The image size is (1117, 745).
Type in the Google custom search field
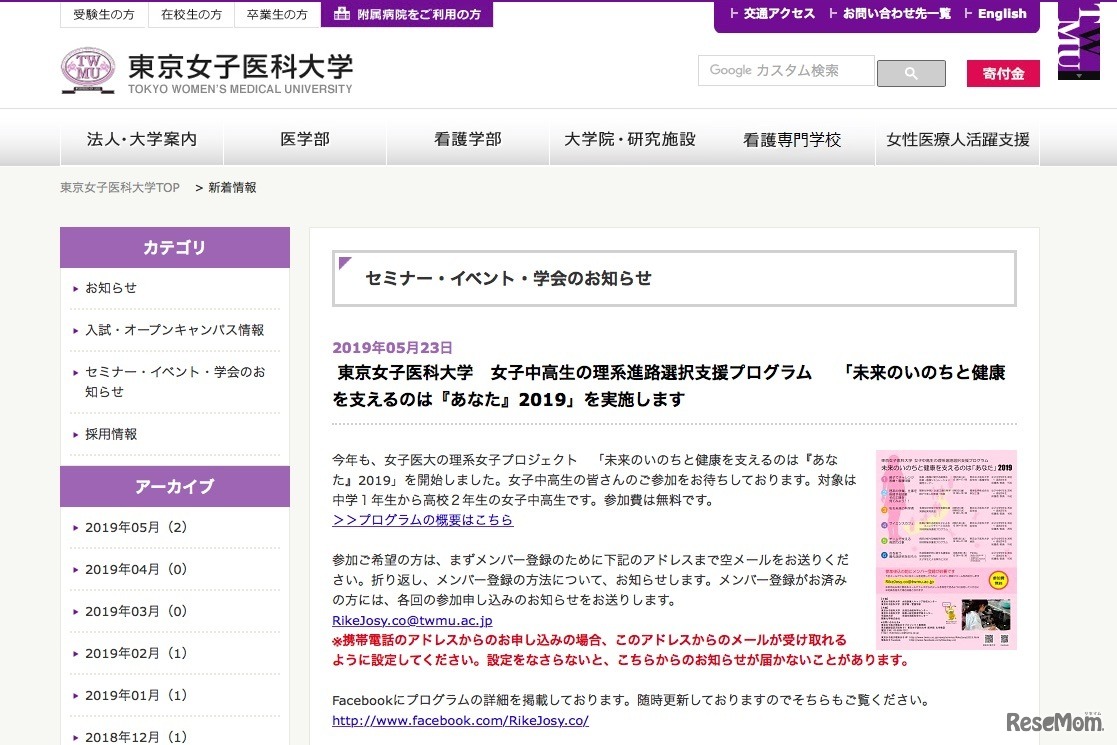(x=786, y=71)
